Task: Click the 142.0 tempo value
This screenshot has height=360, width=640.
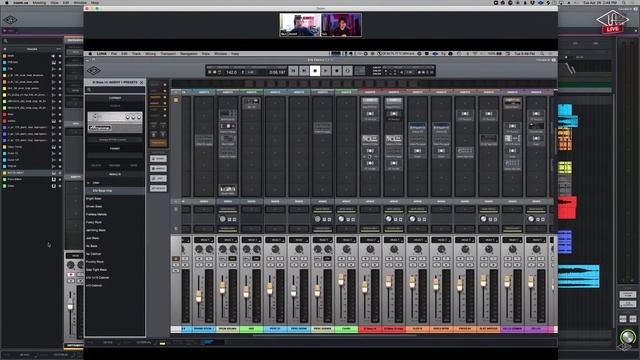Action: 231,73
